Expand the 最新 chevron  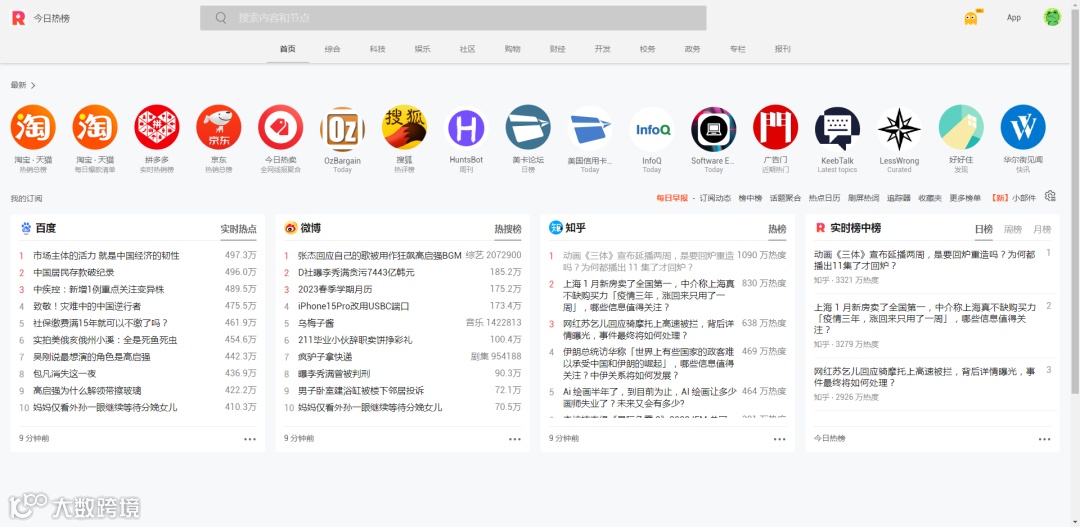tap(33, 85)
